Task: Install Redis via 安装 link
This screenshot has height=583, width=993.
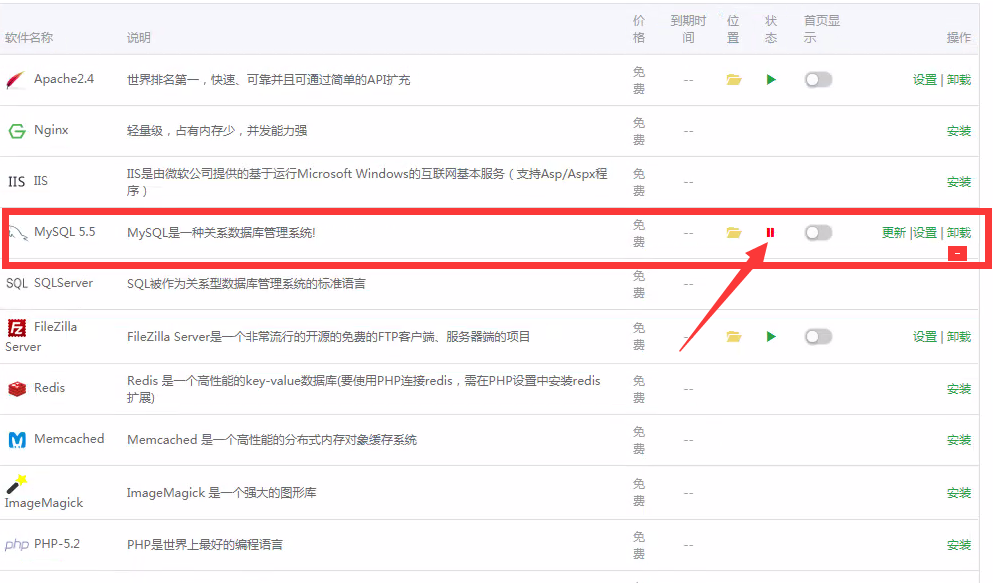Action: 959,389
